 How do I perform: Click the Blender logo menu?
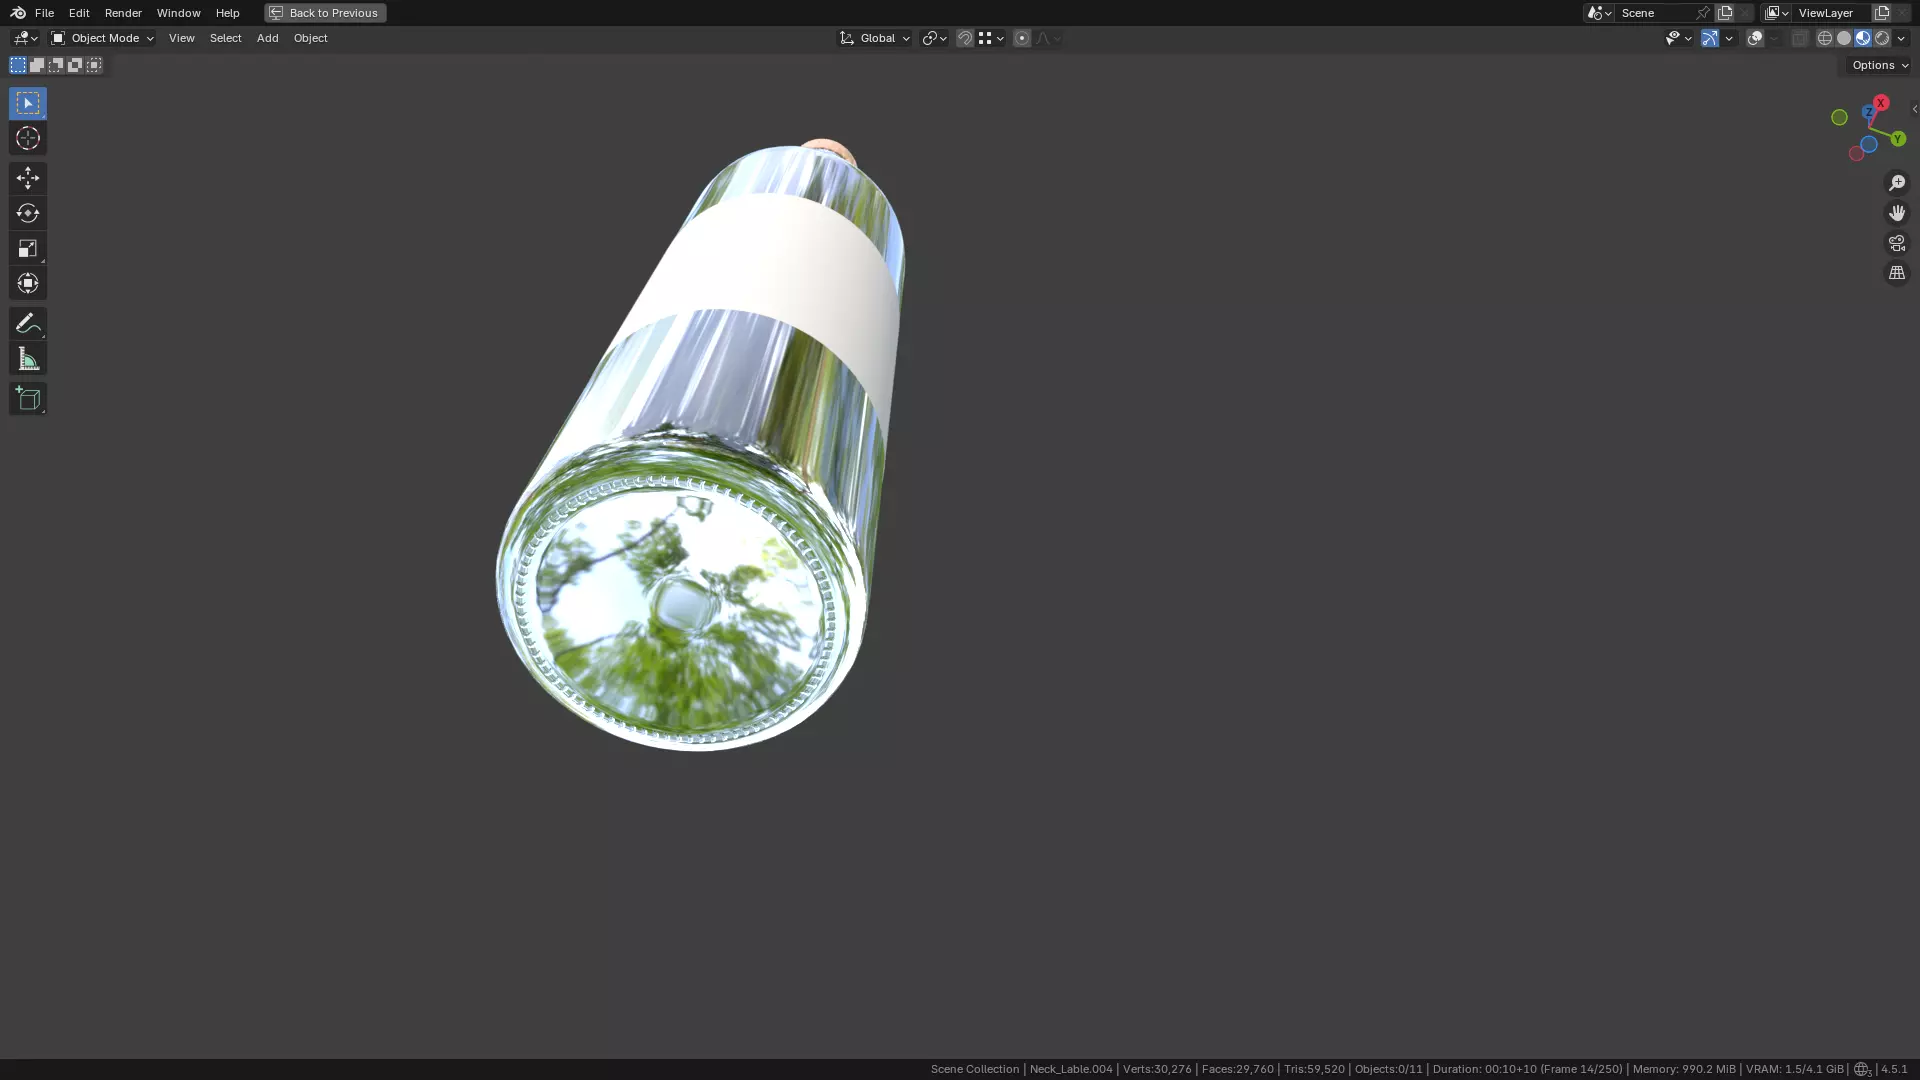(18, 13)
